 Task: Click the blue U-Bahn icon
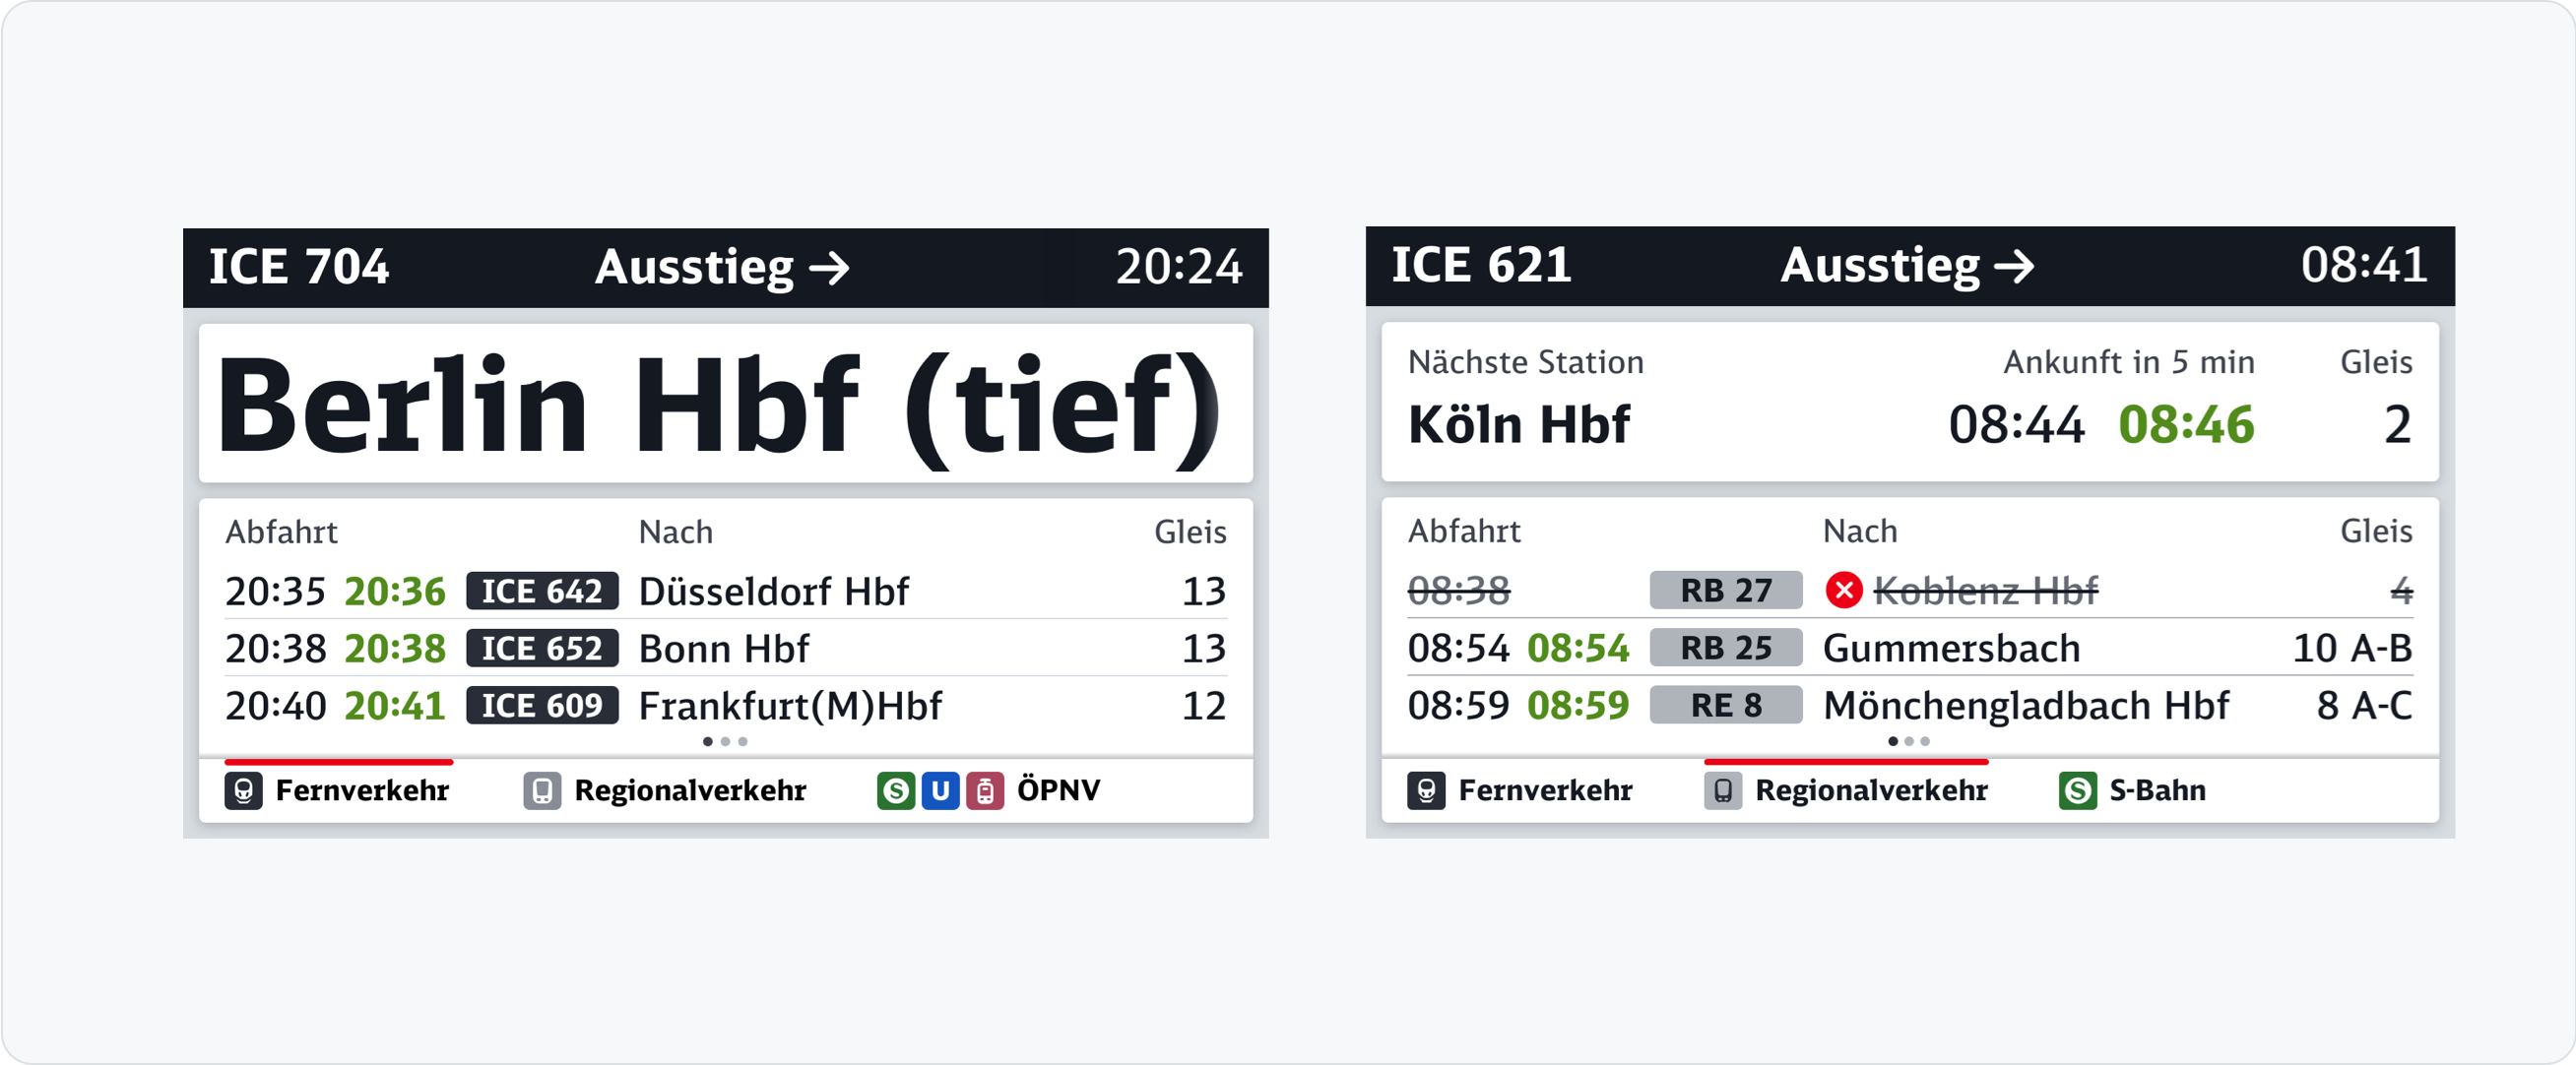pos(940,791)
